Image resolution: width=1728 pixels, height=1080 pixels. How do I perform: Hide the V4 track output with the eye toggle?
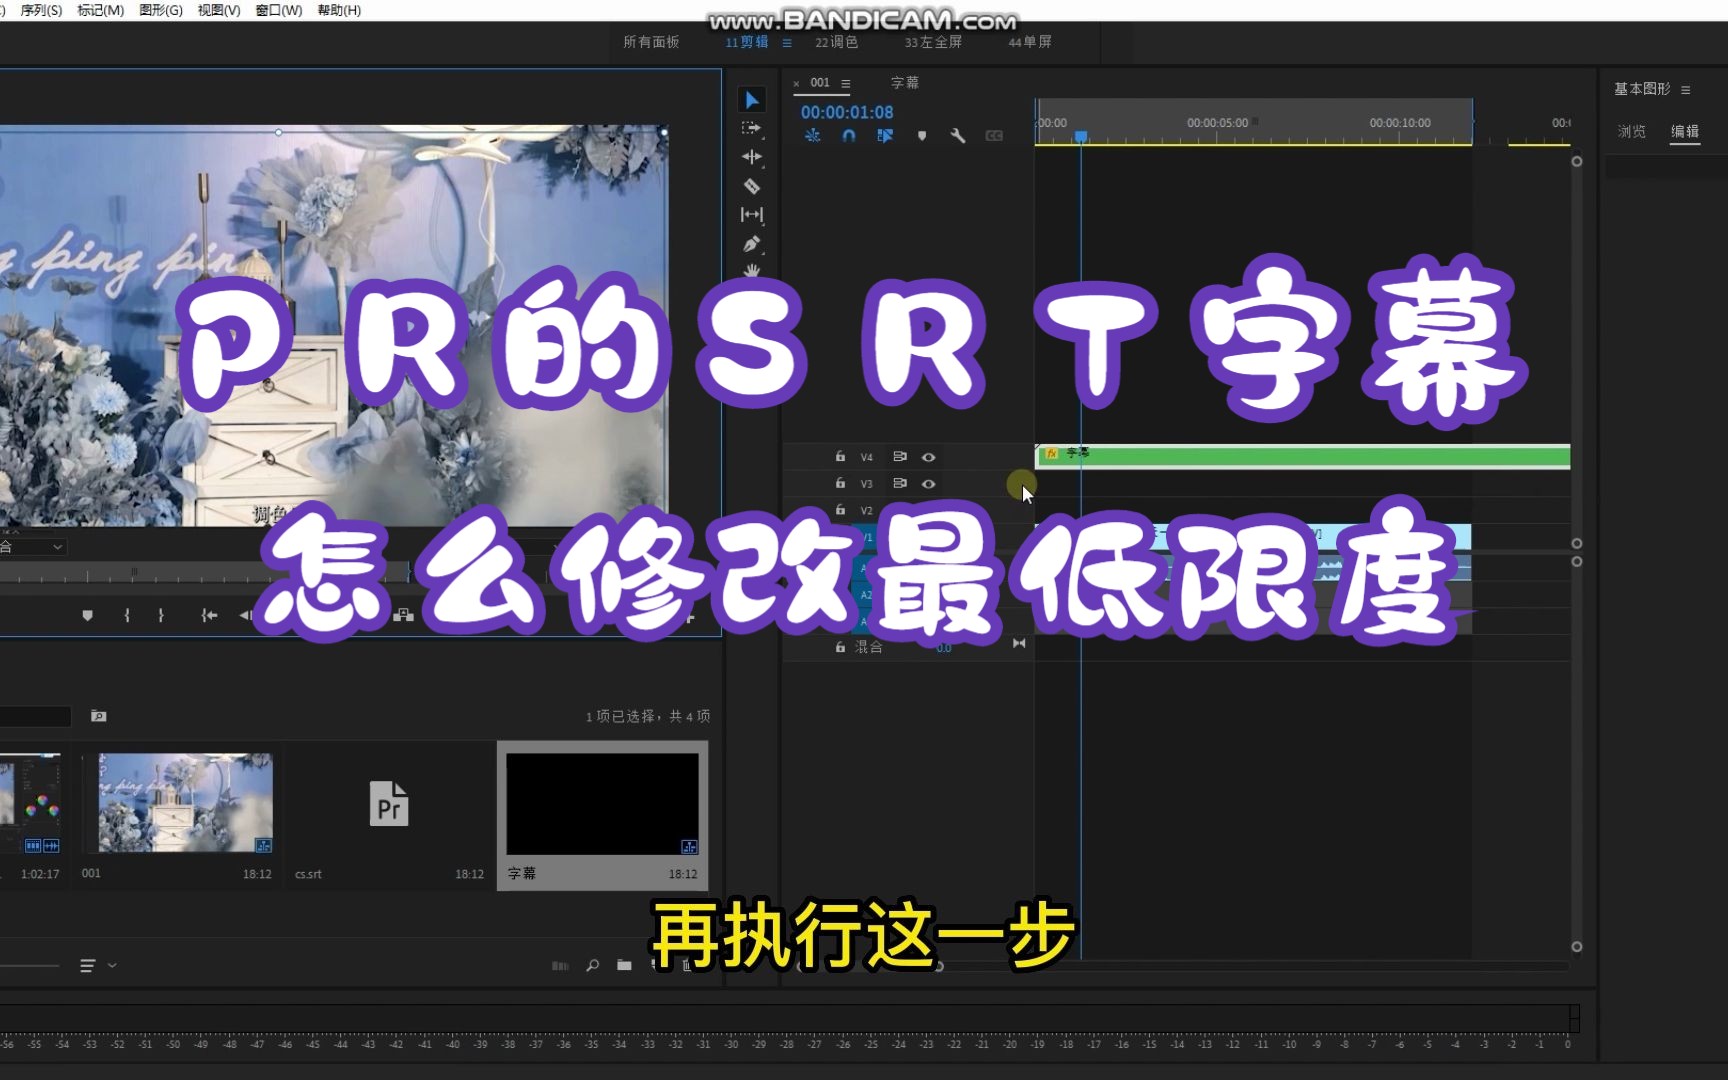point(928,457)
